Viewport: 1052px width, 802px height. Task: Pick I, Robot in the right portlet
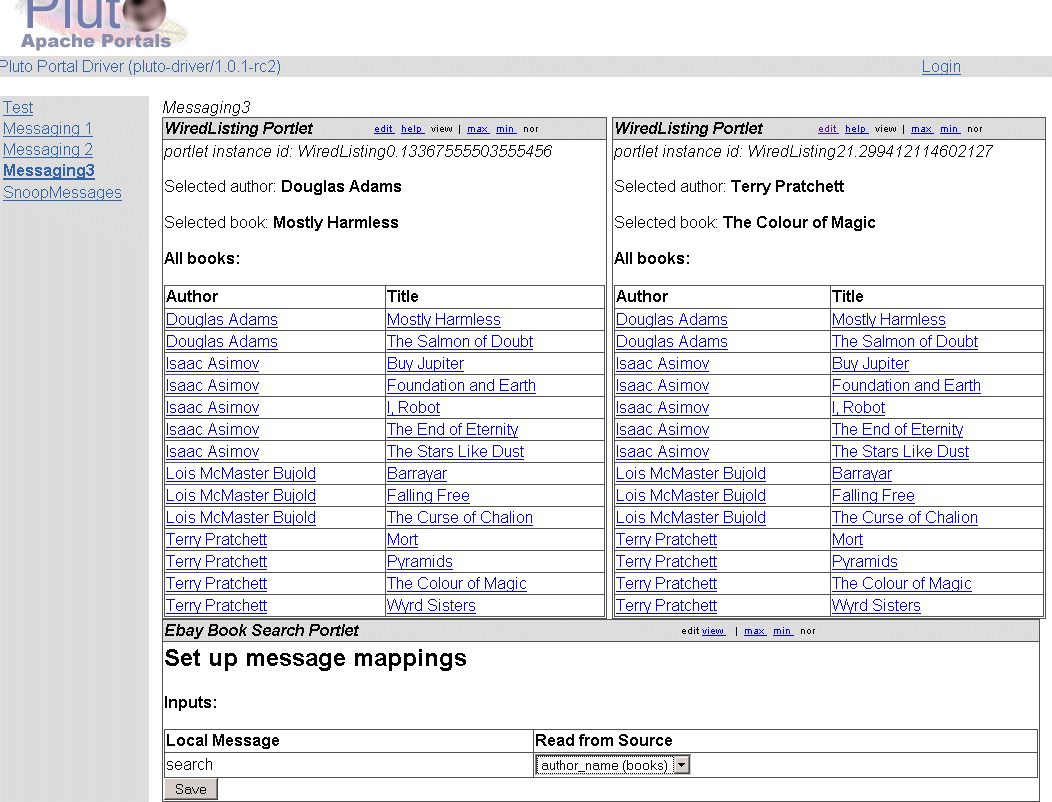[x=858, y=407]
